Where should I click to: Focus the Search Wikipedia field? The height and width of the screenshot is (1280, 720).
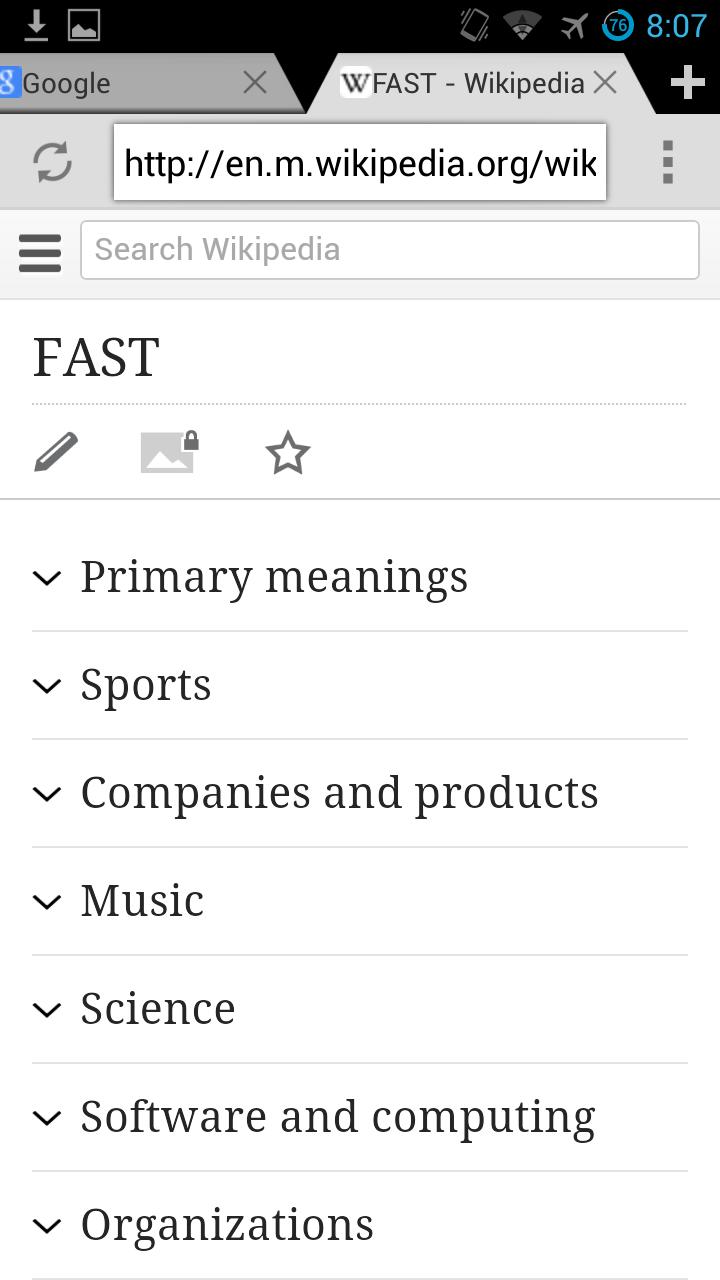(389, 250)
